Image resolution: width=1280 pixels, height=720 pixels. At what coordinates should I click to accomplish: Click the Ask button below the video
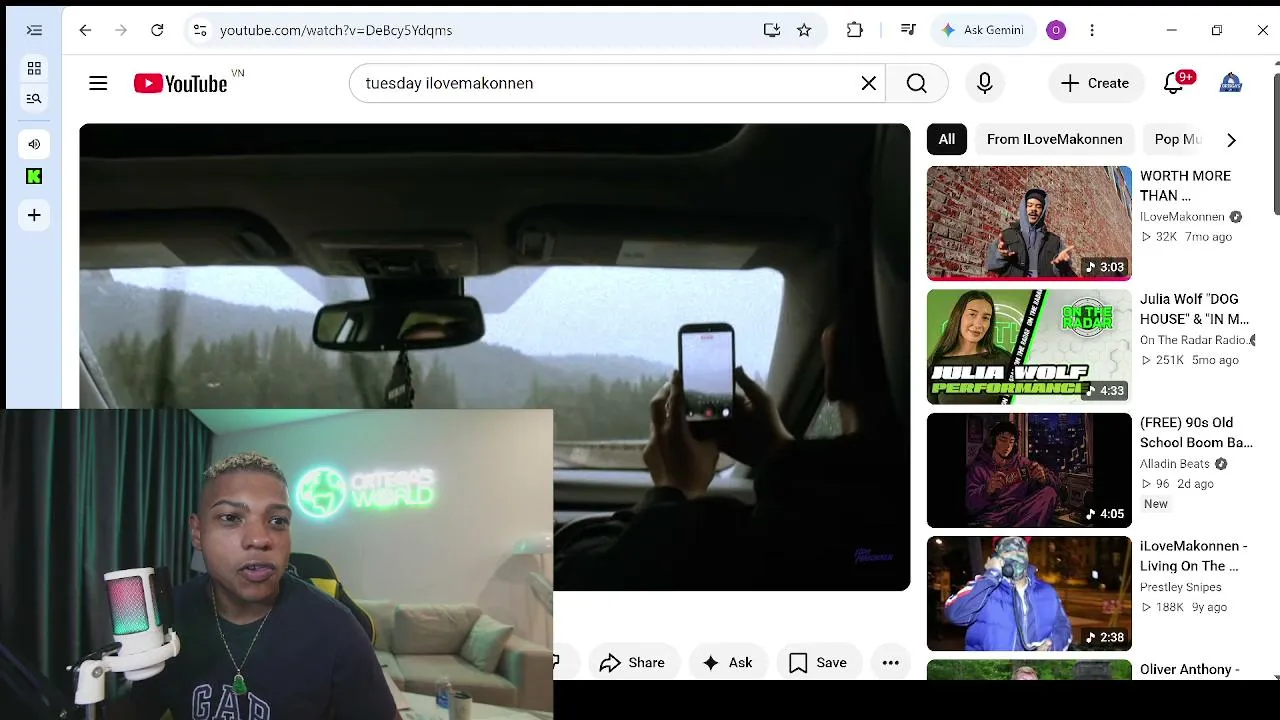click(x=727, y=662)
